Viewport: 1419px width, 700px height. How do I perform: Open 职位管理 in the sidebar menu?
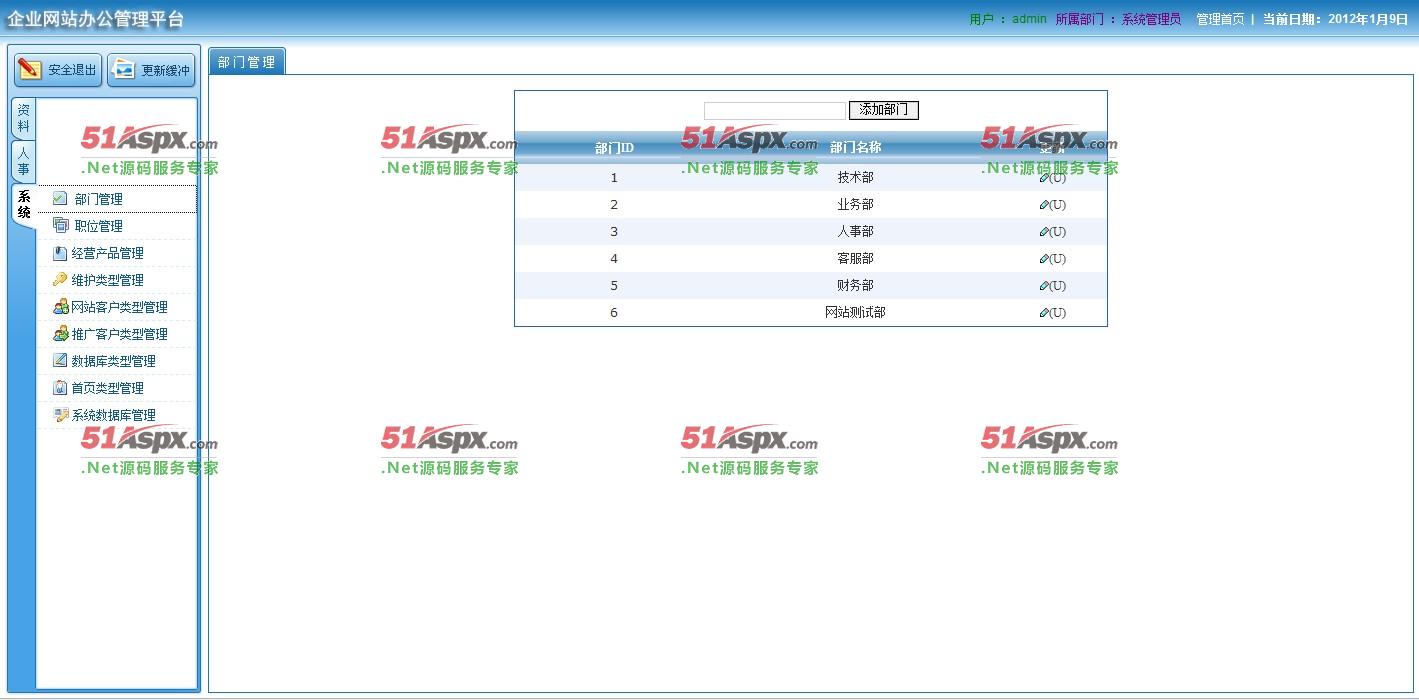[x=98, y=226]
